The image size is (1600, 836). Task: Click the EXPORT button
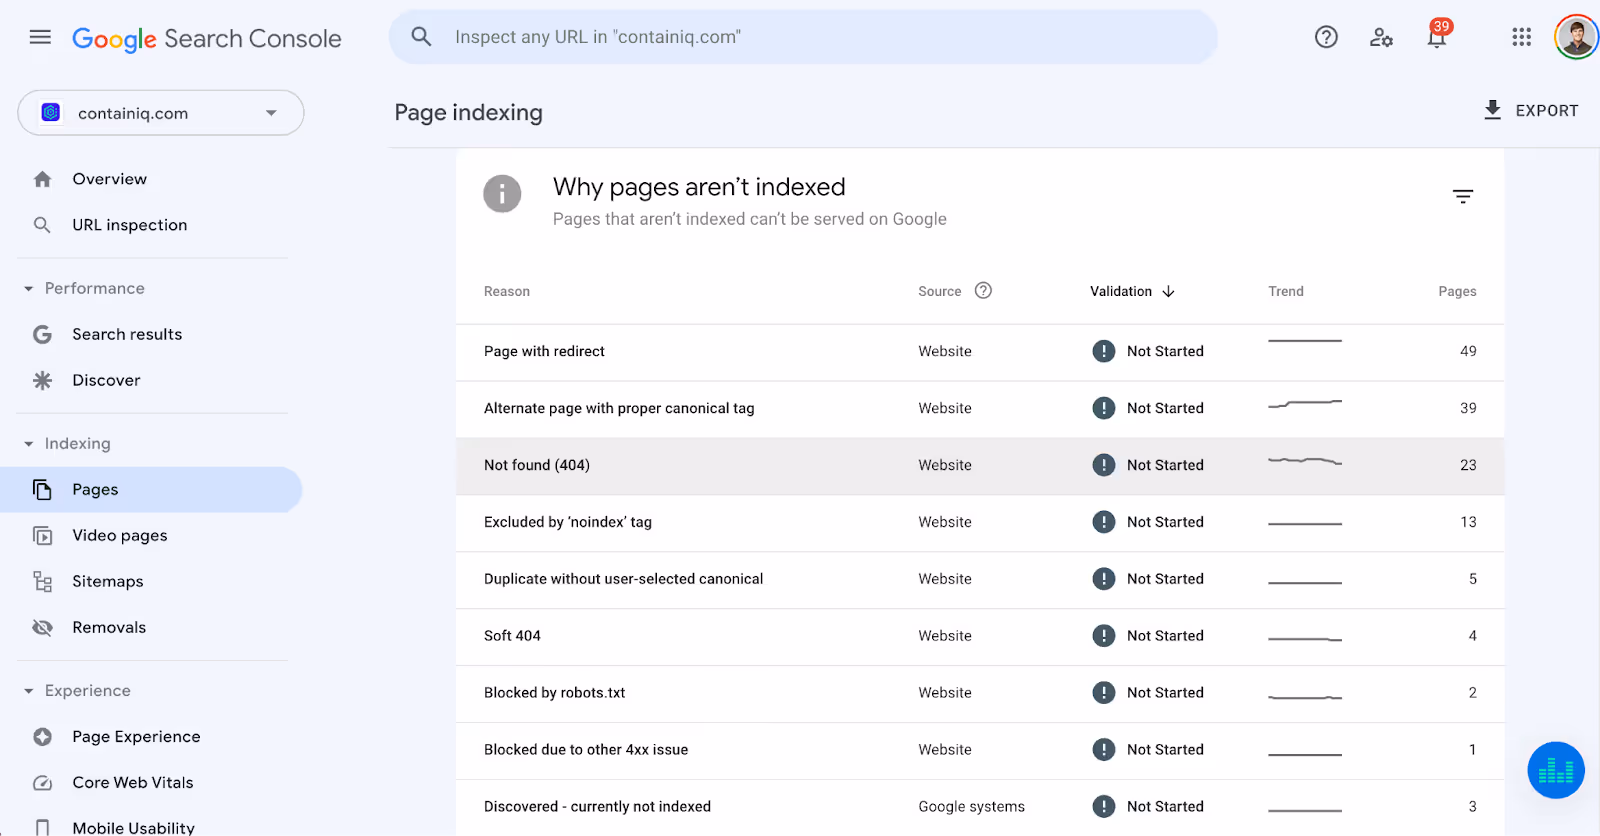pos(1530,110)
